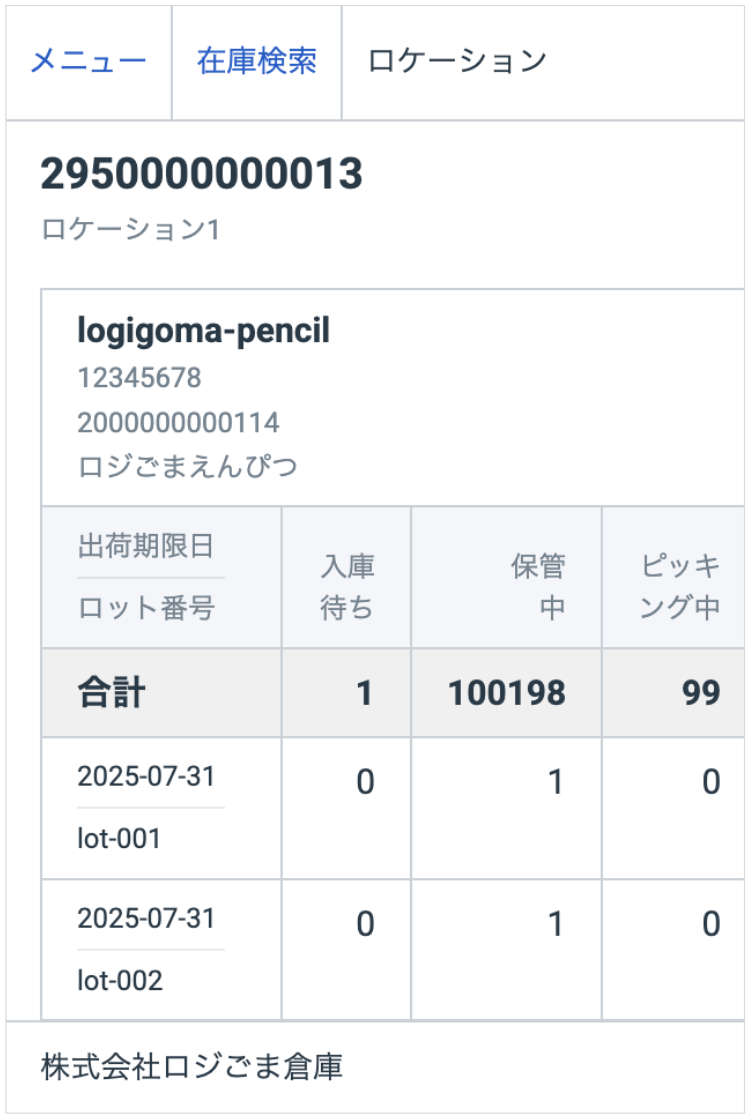Select the lot-001 row

tap(119, 838)
